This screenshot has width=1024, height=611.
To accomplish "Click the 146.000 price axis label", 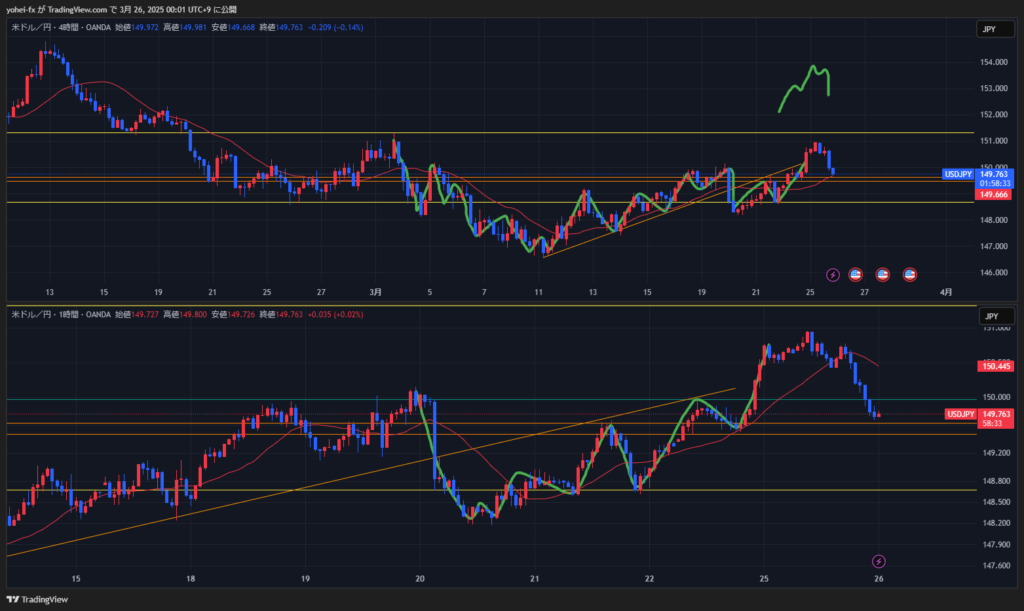I will 993,273.
